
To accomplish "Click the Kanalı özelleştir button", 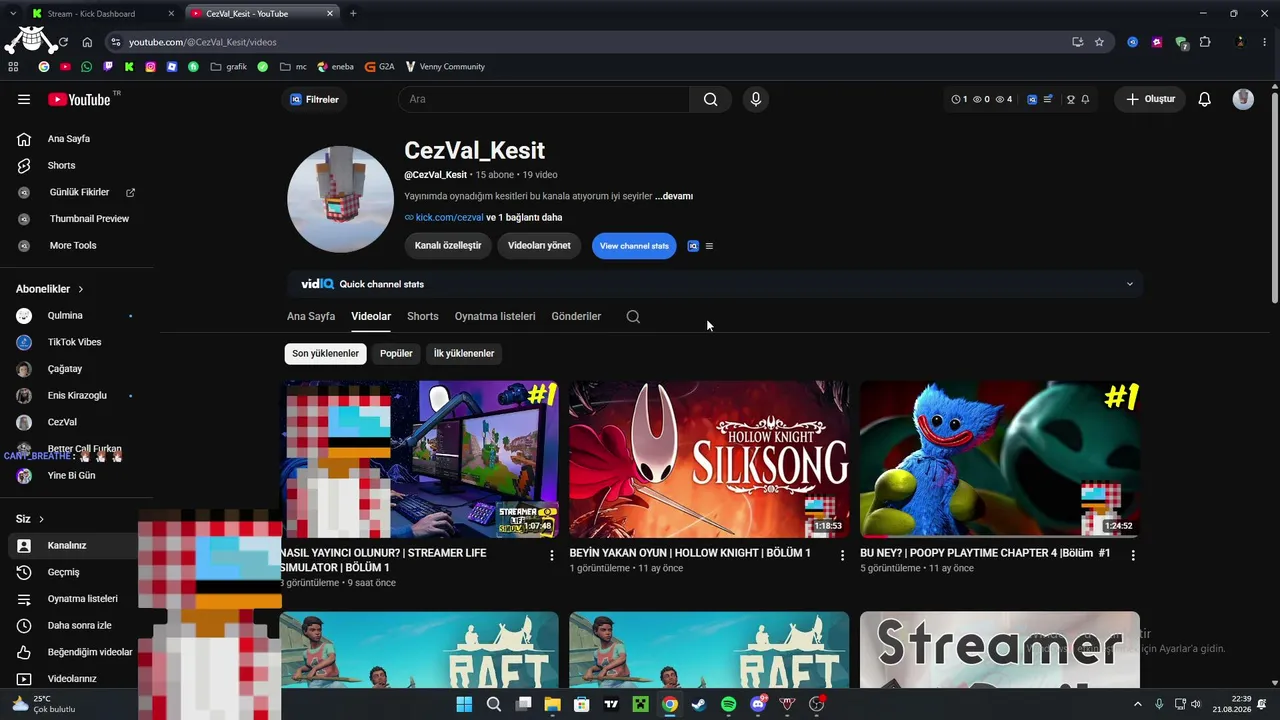I will click(x=448, y=246).
